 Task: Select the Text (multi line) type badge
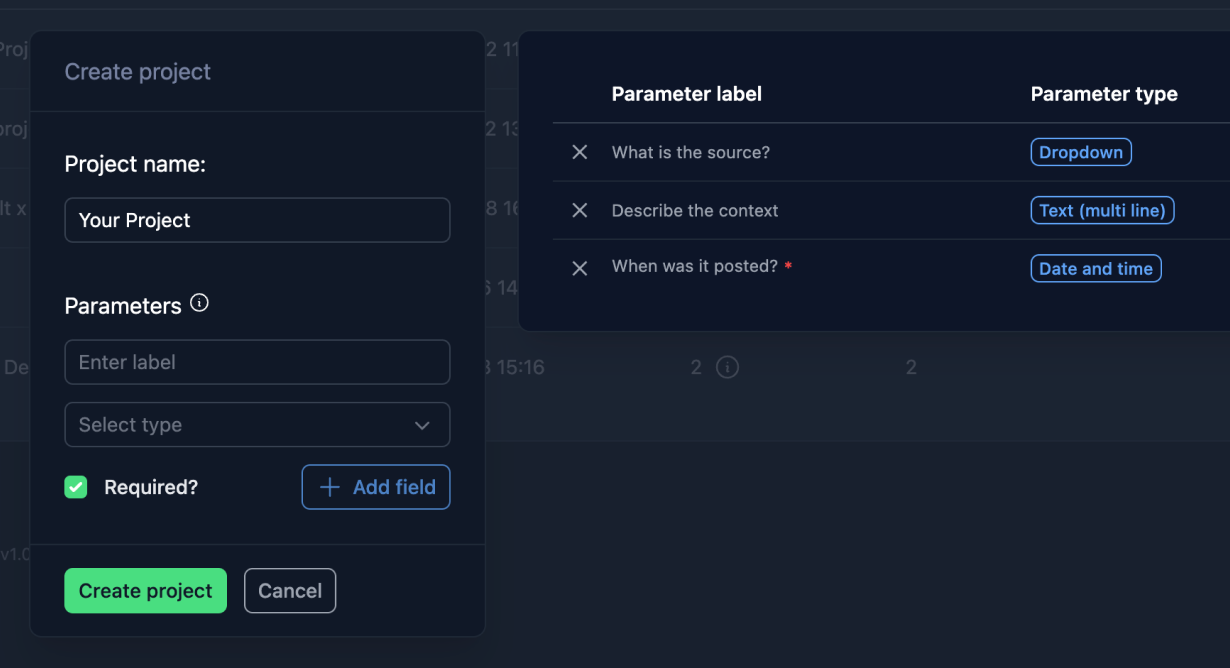pyautogui.click(x=1102, y=210)
